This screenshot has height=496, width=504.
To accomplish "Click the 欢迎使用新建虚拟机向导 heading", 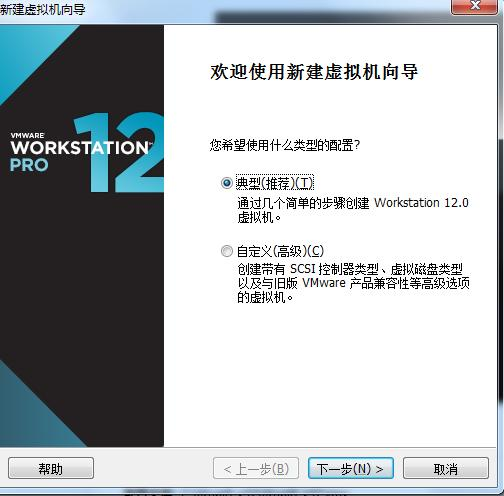I will (314, 72).
